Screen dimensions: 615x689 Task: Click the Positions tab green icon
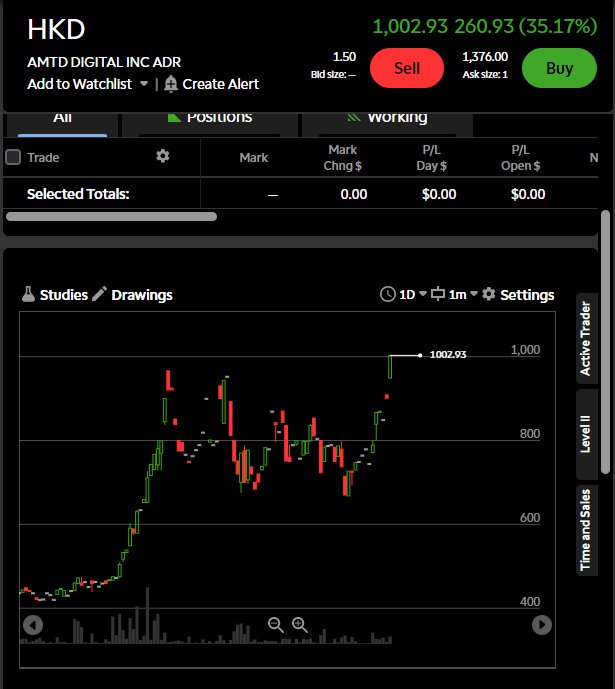[174, 117]
